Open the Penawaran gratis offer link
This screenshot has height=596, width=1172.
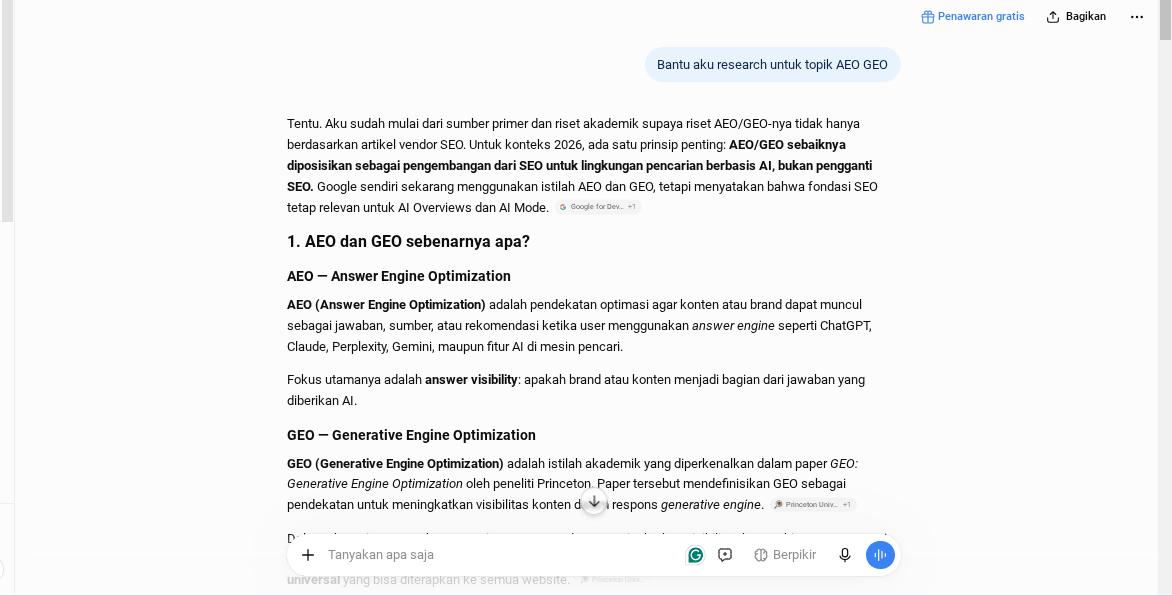972,16
